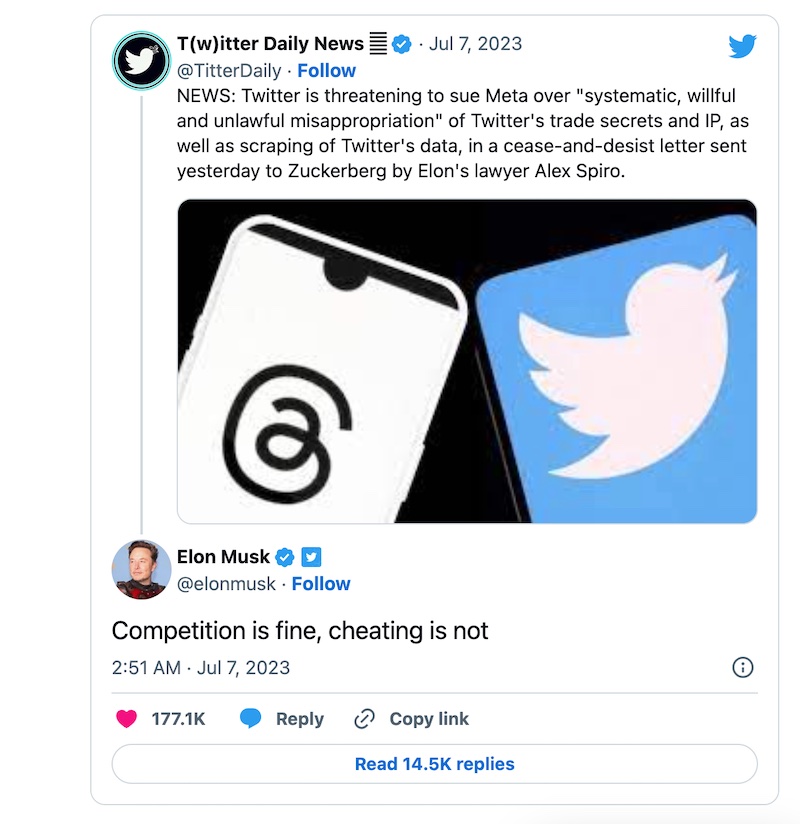
Task: Click the Copy link chain icon
Action: 364,719
